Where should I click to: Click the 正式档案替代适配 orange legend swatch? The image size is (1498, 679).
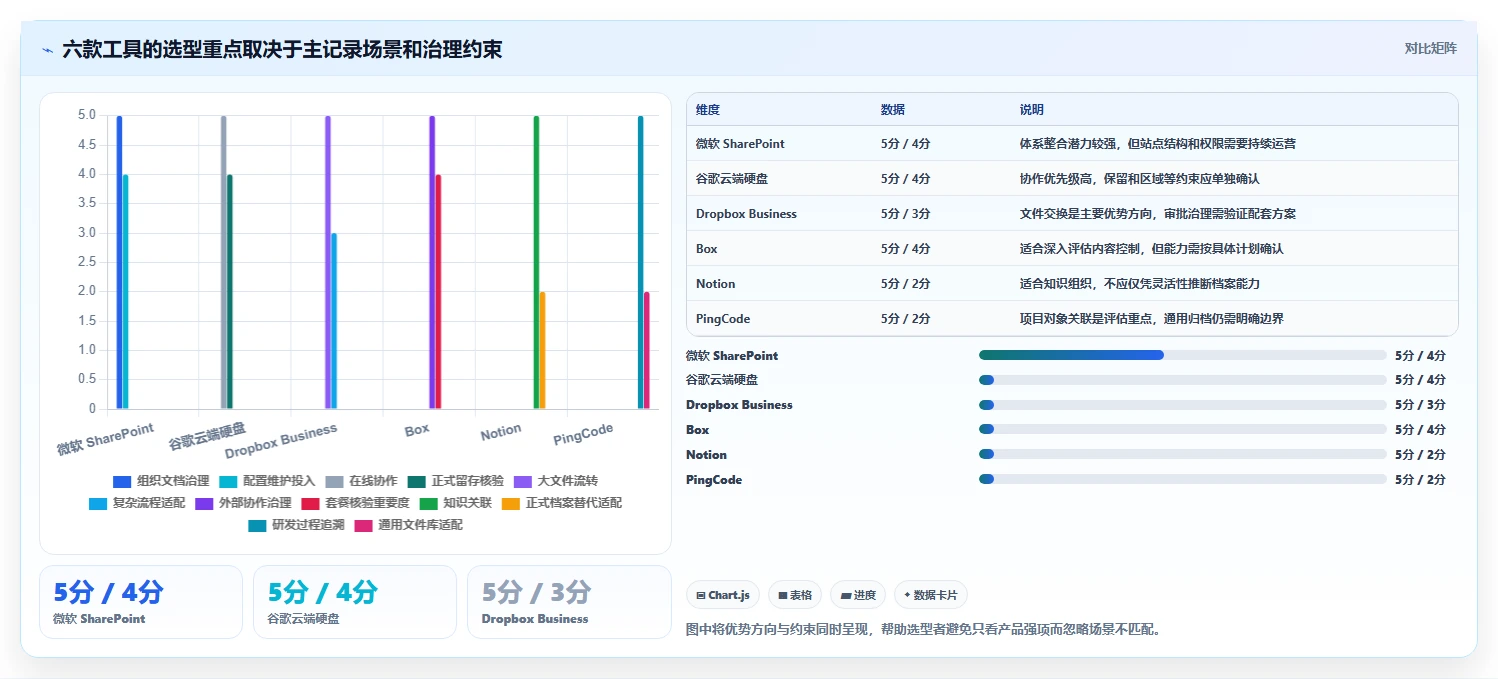(x=510, y=503)
